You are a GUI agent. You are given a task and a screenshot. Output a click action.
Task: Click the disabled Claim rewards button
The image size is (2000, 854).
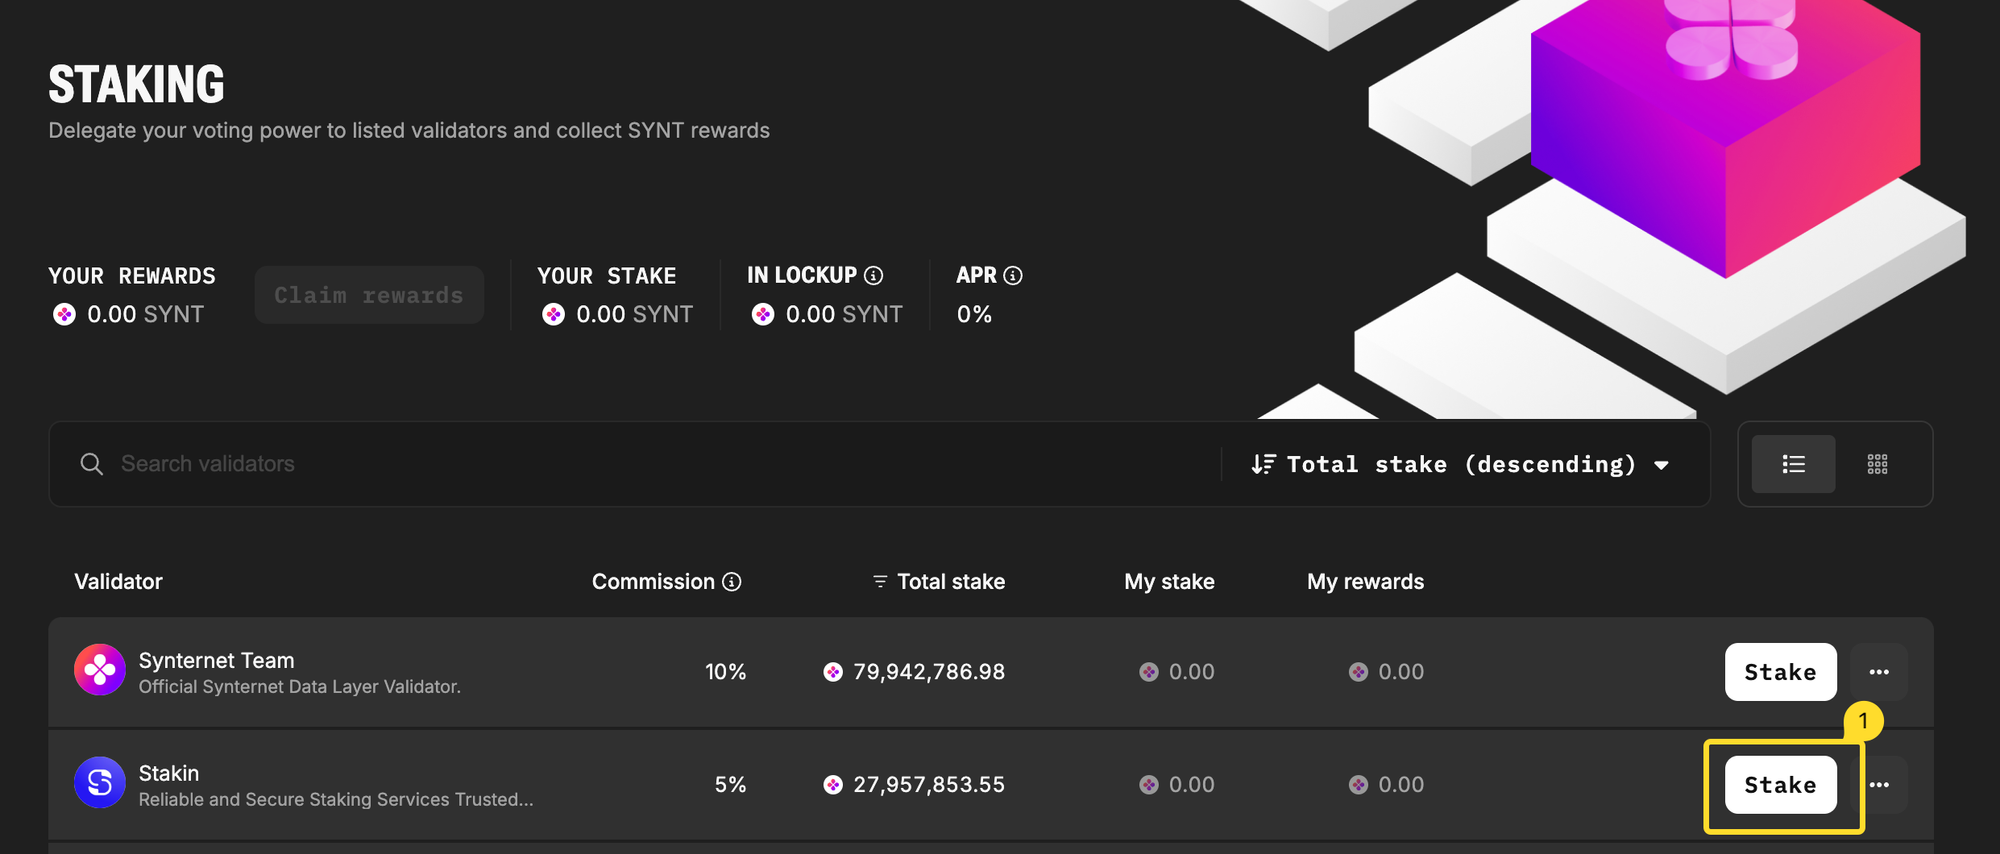[369, 295]
